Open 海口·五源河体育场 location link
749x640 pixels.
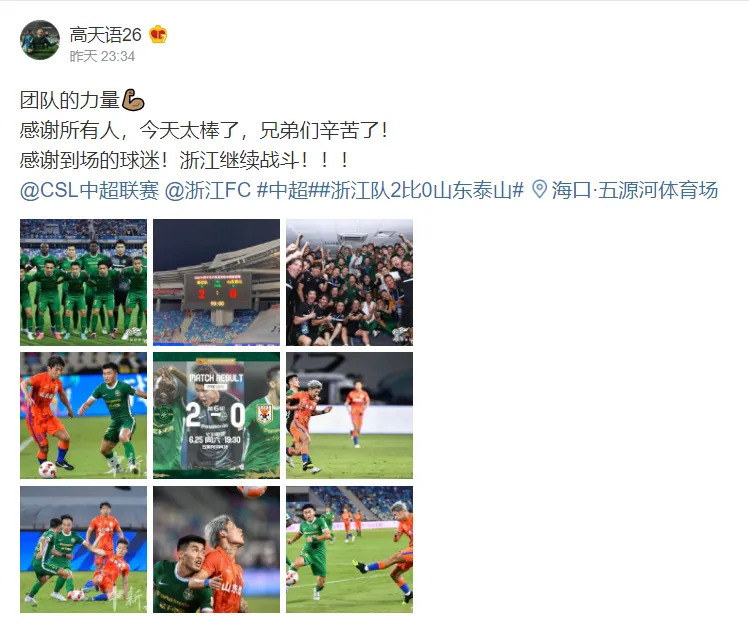coord(635,190)
